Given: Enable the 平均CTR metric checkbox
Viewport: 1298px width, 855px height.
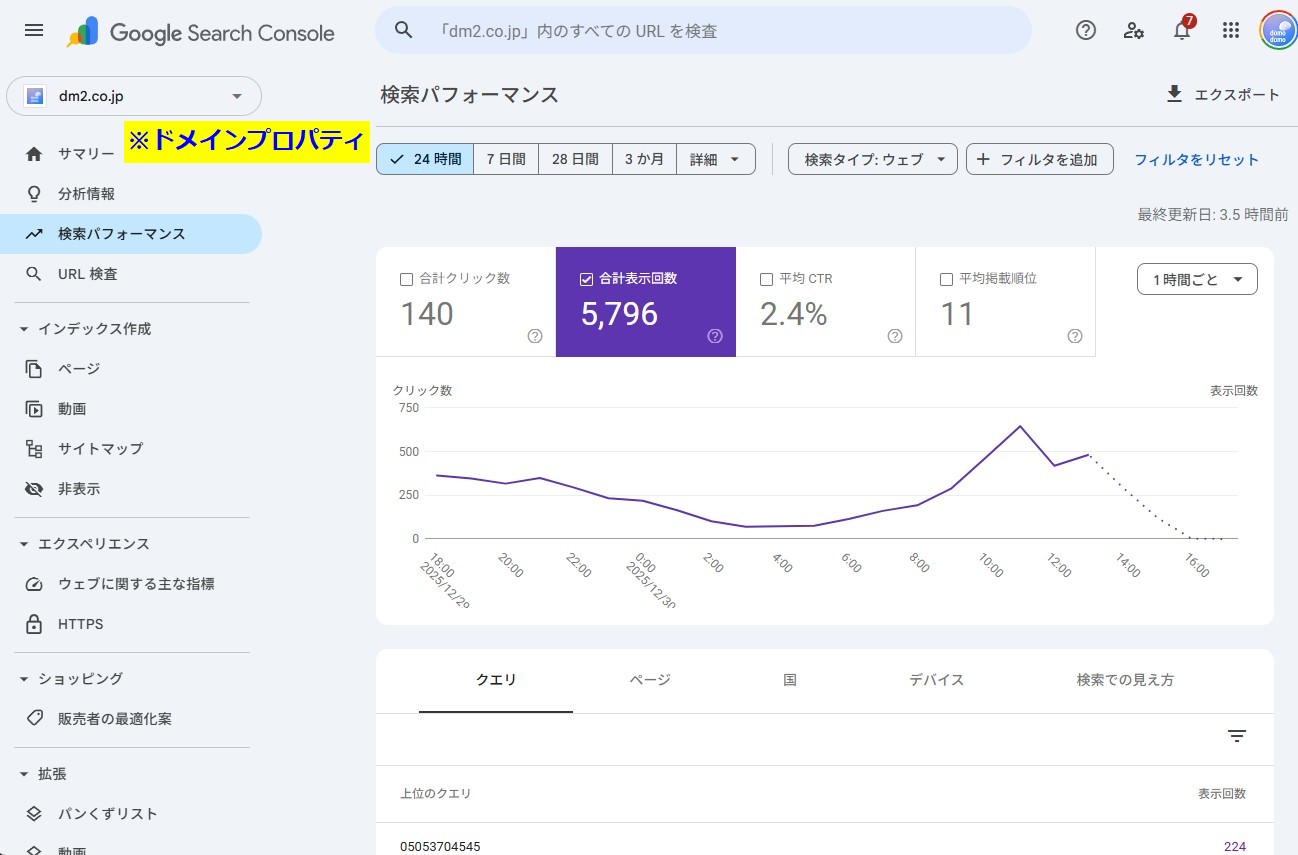Looking at the screenshot, I should [x=766, y=279].
